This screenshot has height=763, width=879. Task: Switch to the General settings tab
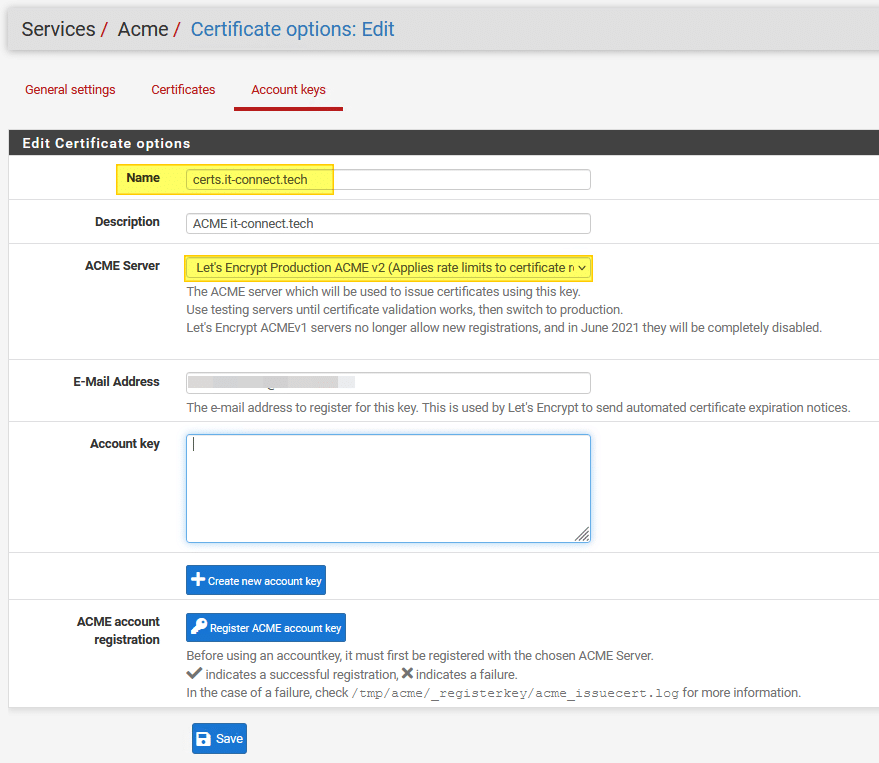pyautogui.click(x=70, y=89)
